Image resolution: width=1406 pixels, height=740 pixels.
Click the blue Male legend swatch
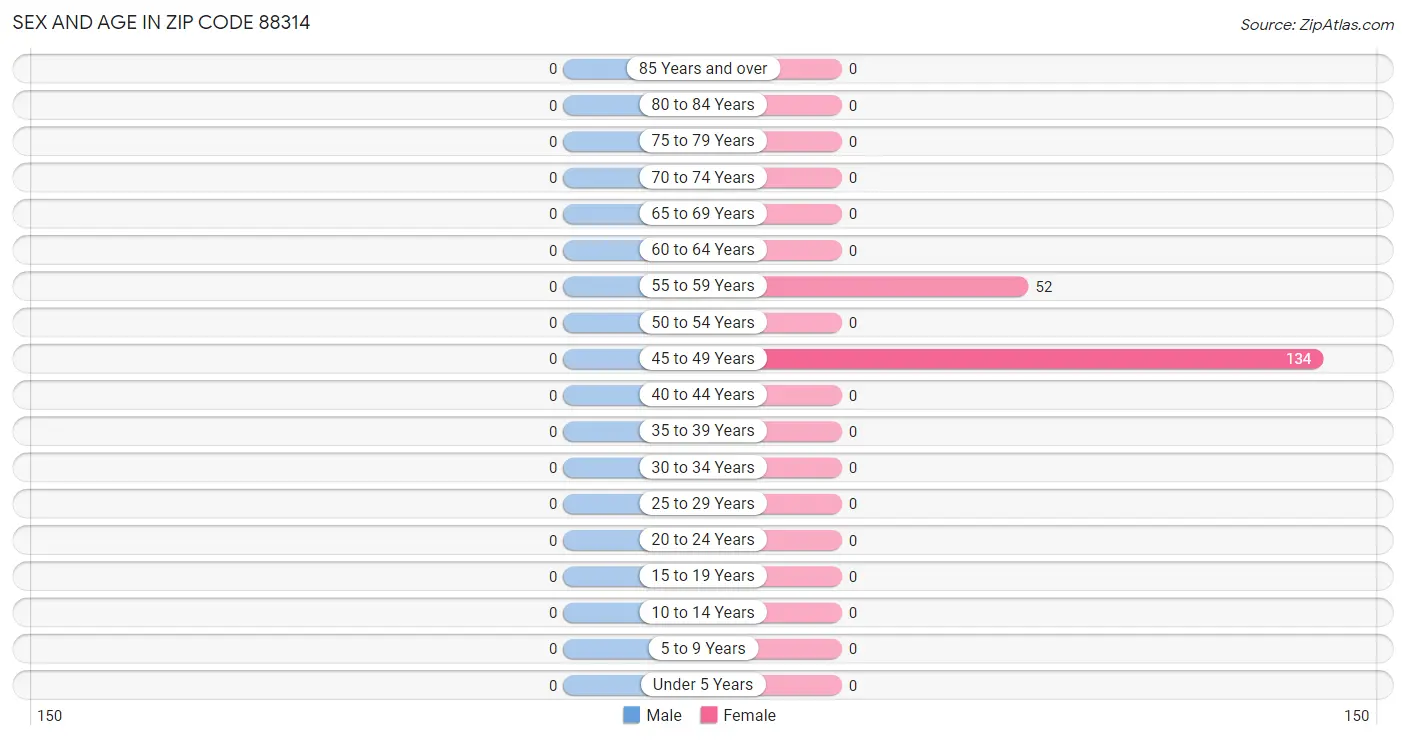click(x=631, y=715)
